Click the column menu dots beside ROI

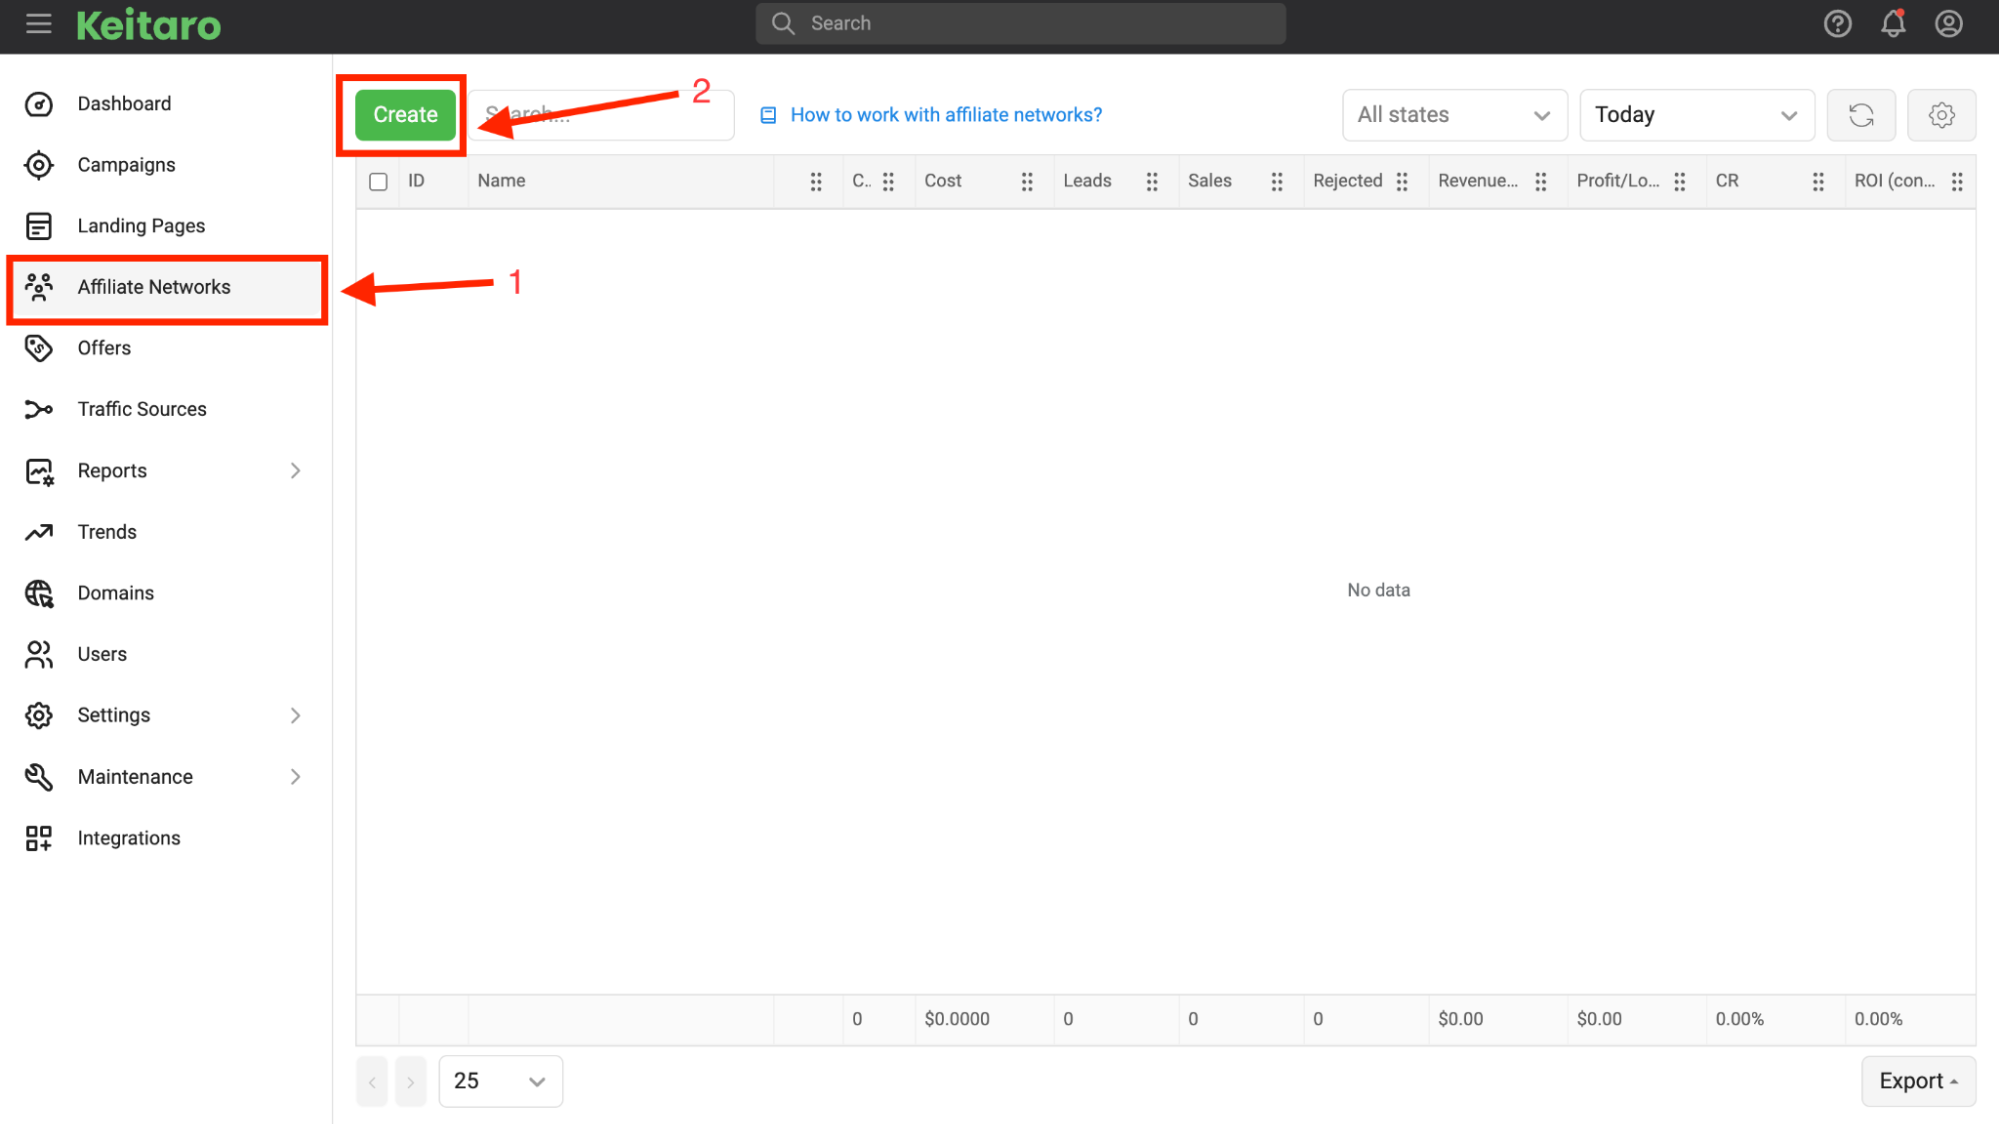(1957, 181)
